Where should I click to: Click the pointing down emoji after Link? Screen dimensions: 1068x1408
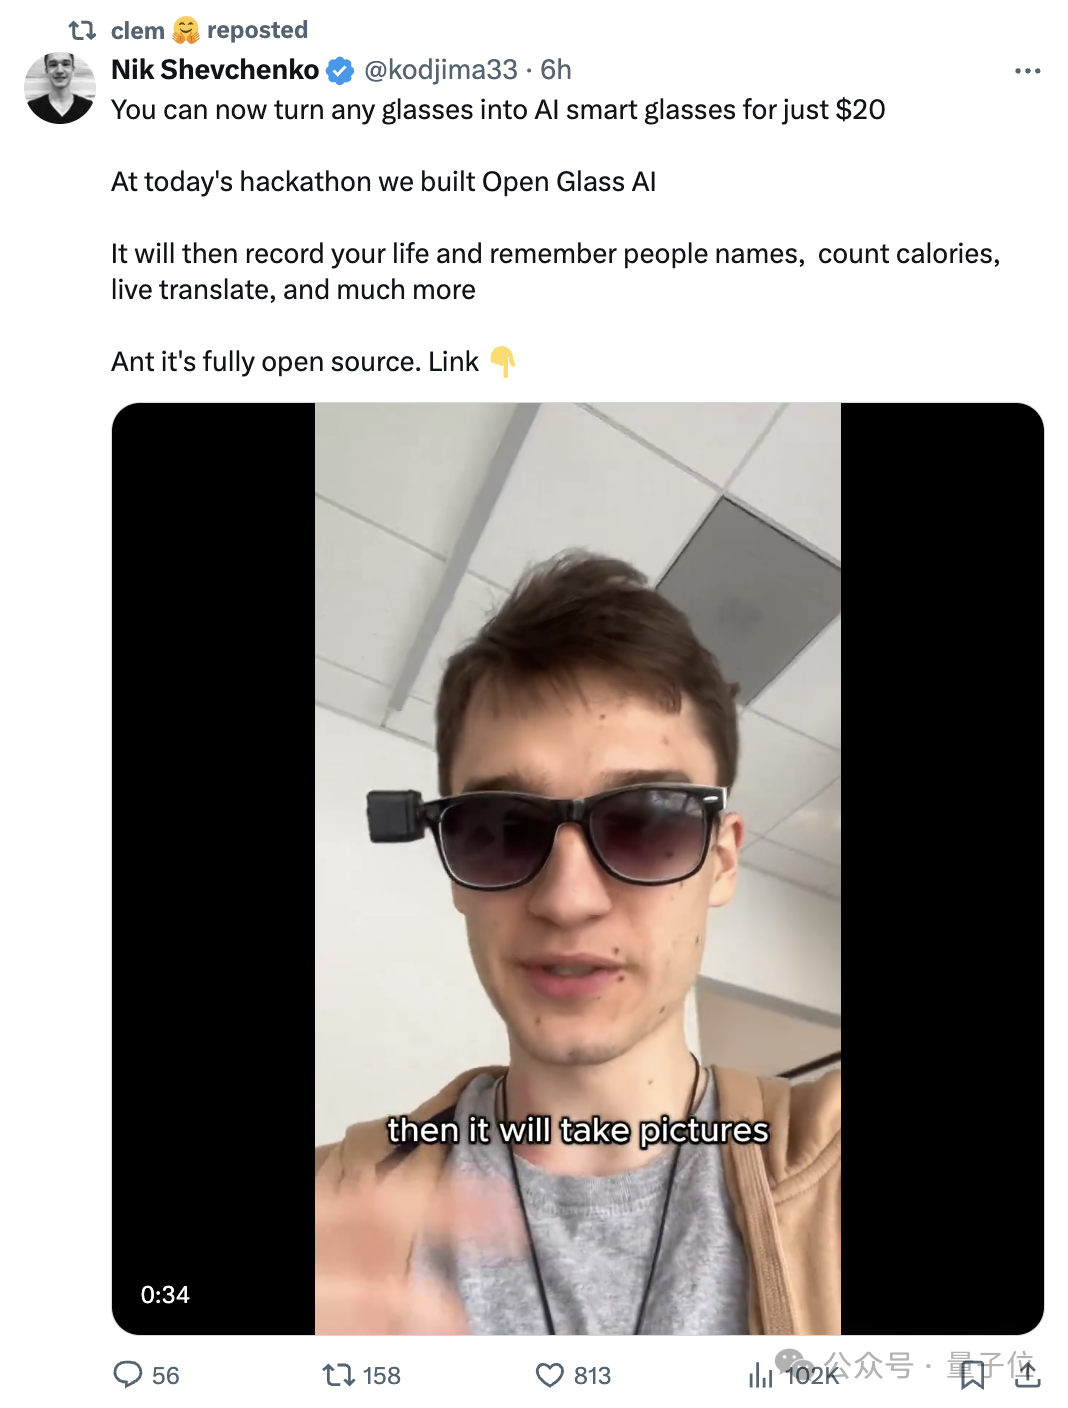[503, 361]
